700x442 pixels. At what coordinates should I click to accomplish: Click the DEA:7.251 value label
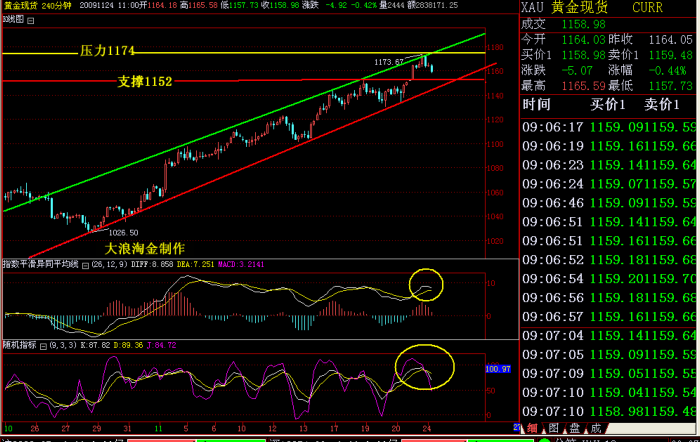coord(195,265)
